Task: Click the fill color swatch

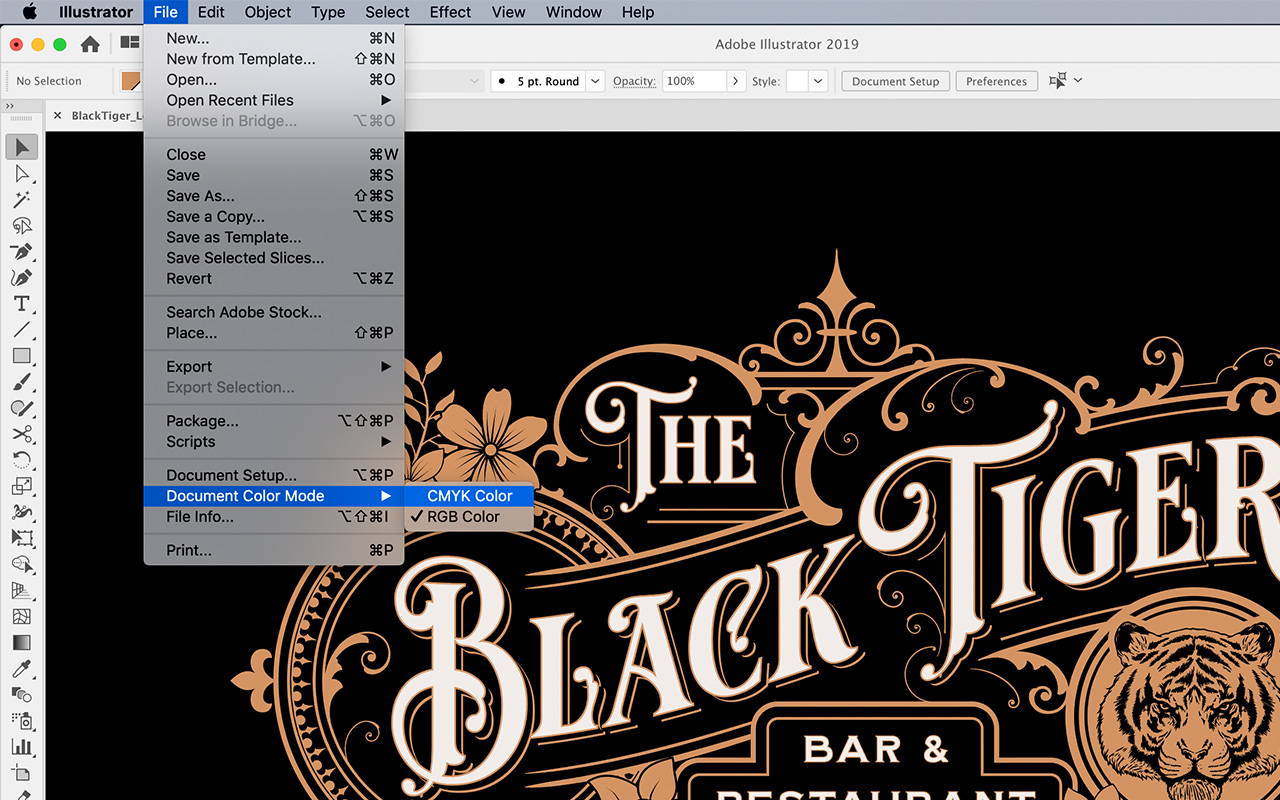Action: pyautogui.click(x=131, y=81)
